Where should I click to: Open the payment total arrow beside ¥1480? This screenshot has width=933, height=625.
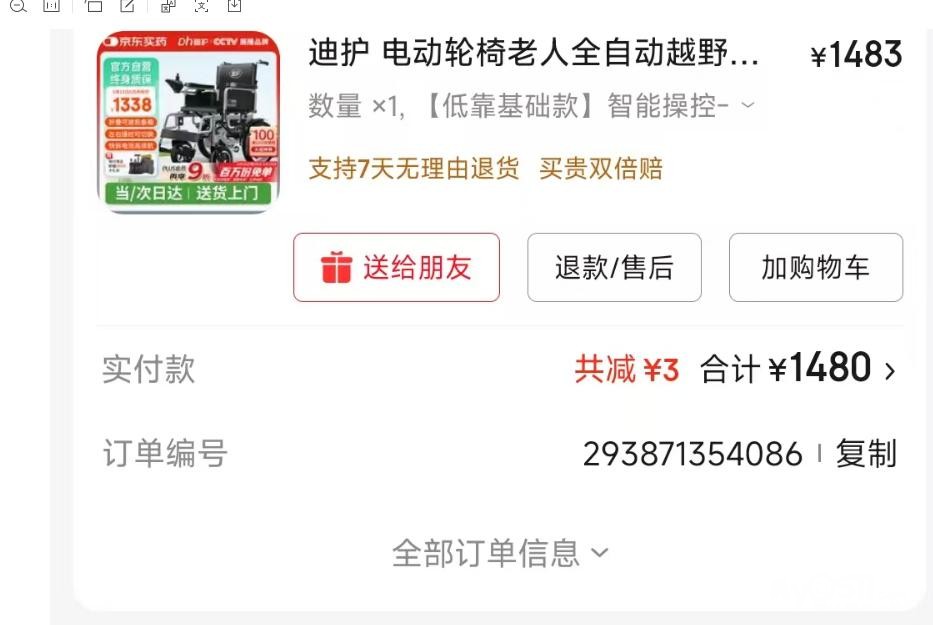click(890, 371)
